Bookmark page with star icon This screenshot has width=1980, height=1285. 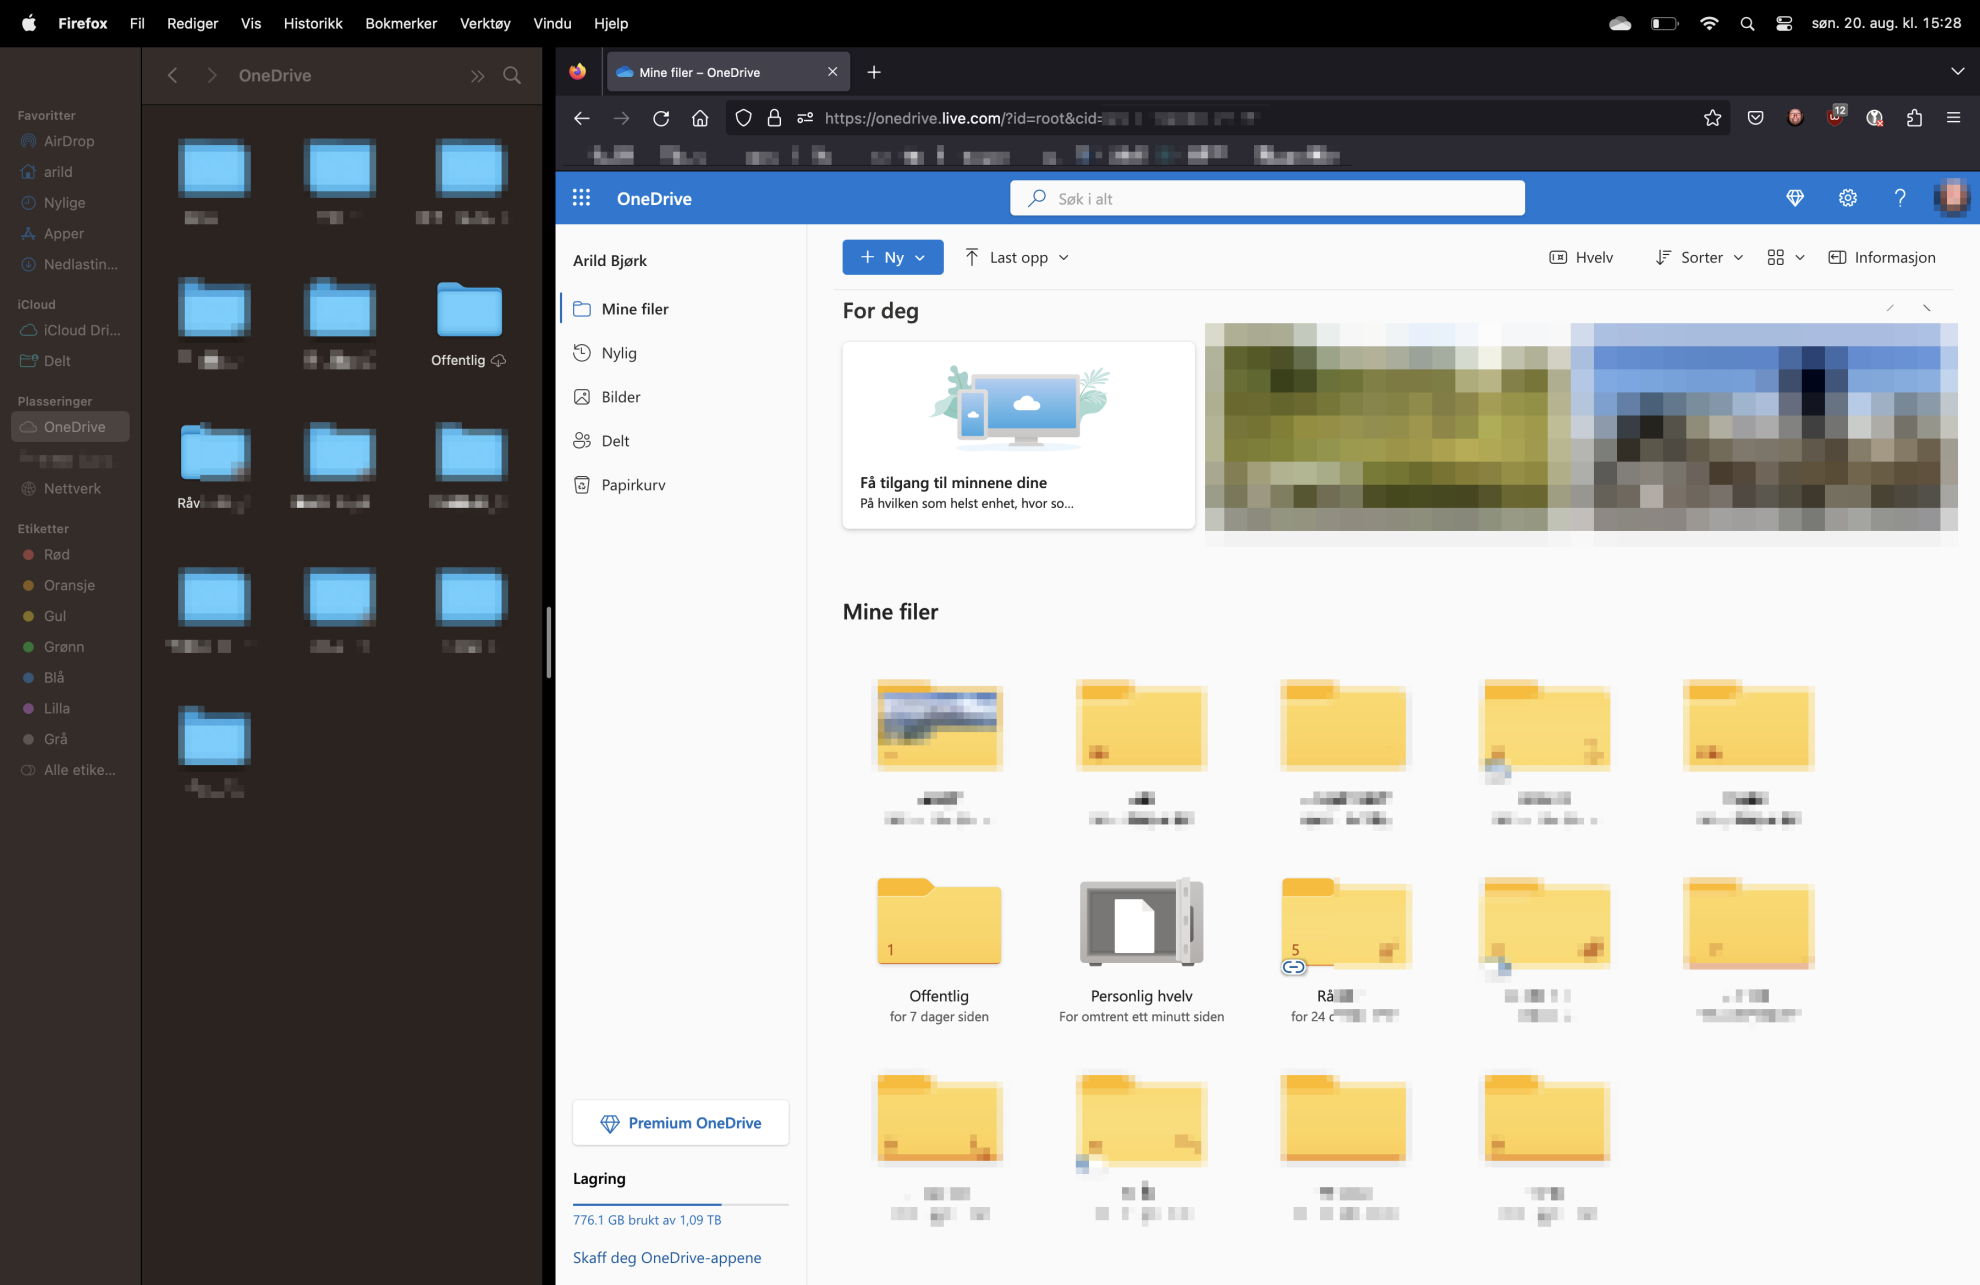tap(1712, 118)
